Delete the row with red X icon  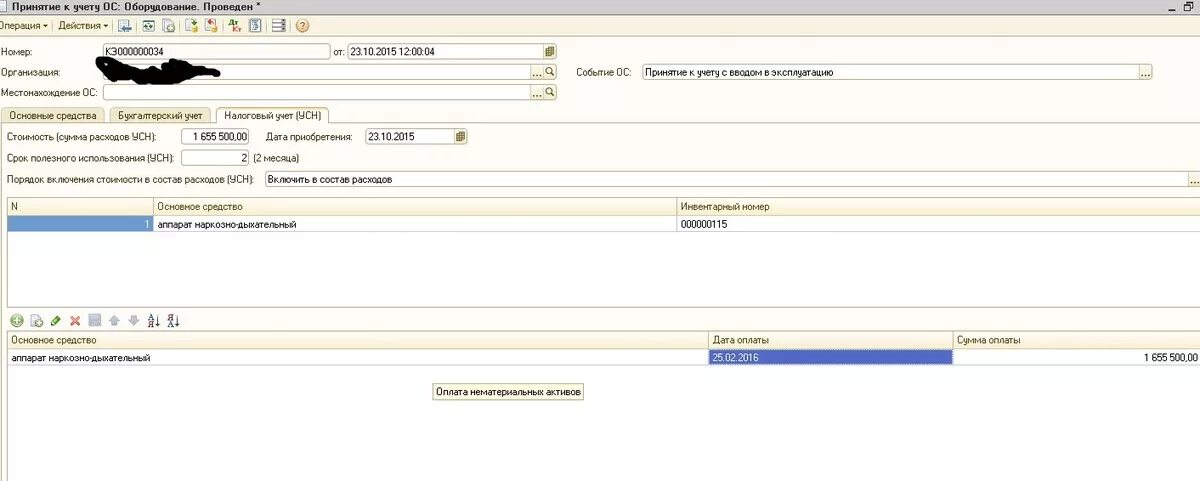point(75,321)
